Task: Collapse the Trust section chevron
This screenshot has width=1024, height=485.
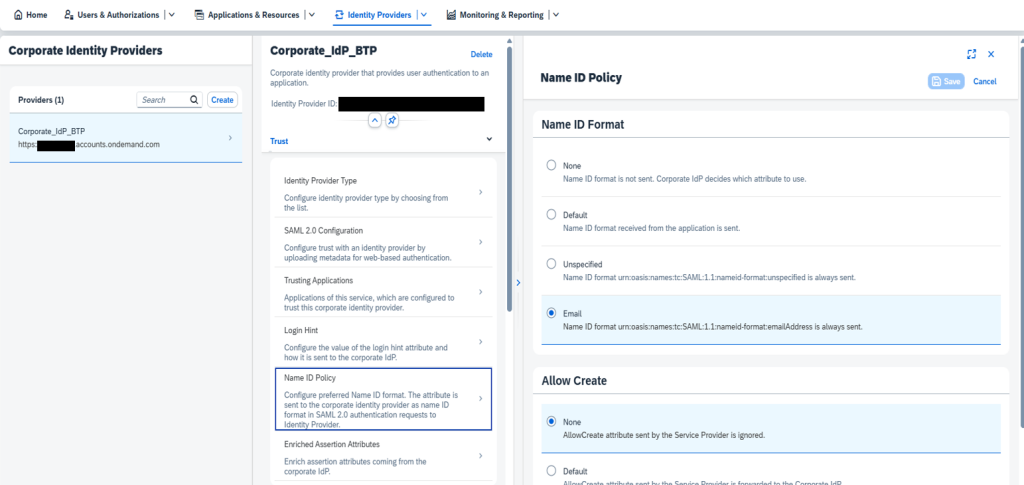Action: coord(489,141)
